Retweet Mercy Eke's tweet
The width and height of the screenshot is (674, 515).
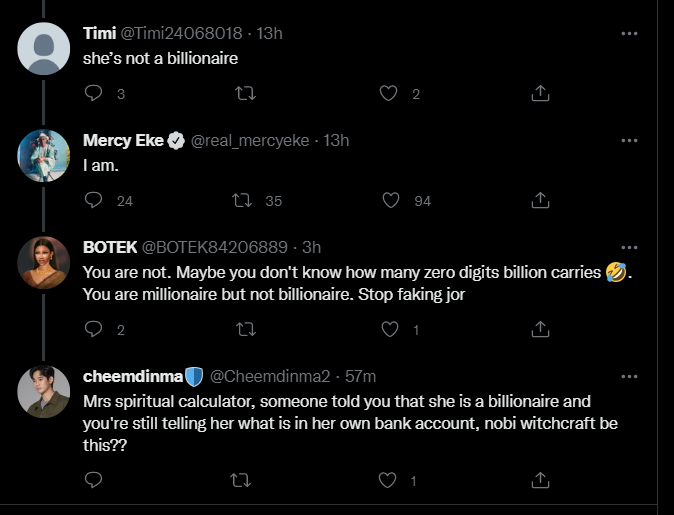pyautogui.click(x=242, y=201)
